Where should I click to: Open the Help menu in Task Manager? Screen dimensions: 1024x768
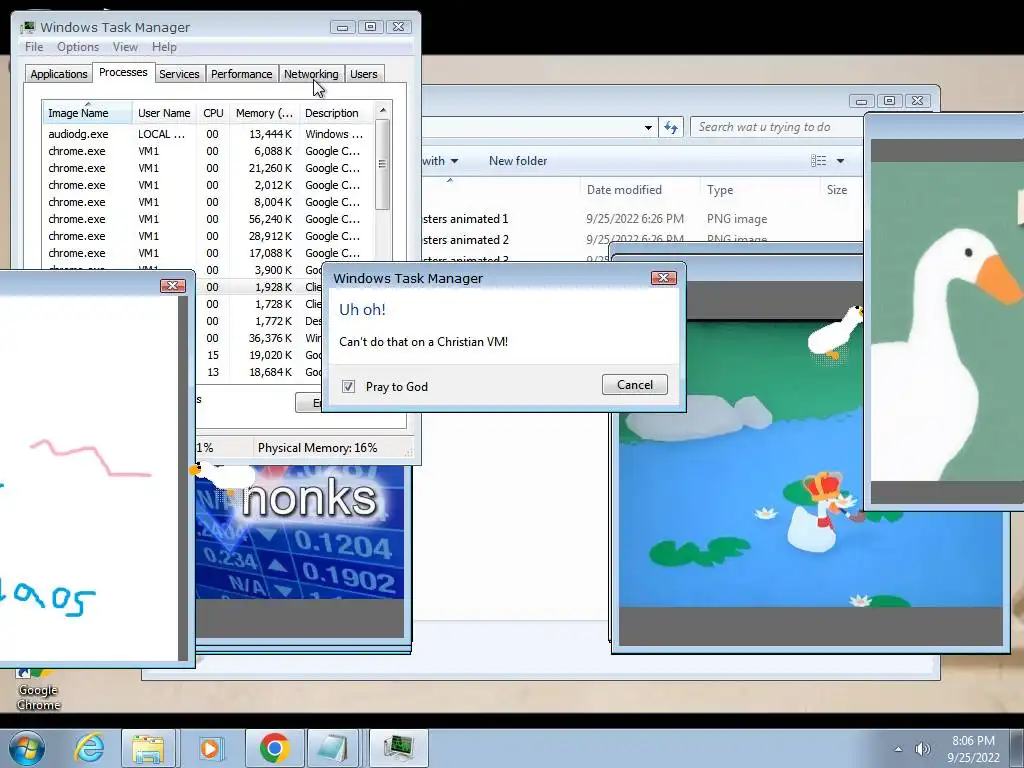point(164,47)
